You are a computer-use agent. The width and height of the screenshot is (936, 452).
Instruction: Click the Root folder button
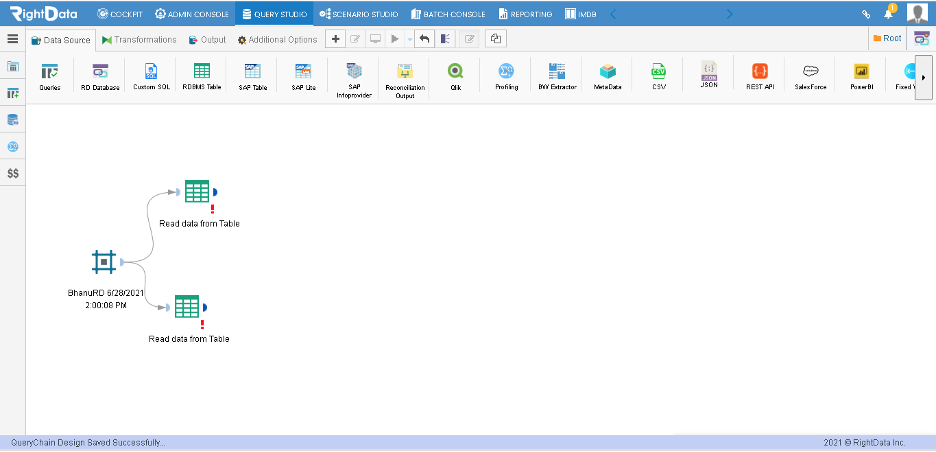coord(887,38)
